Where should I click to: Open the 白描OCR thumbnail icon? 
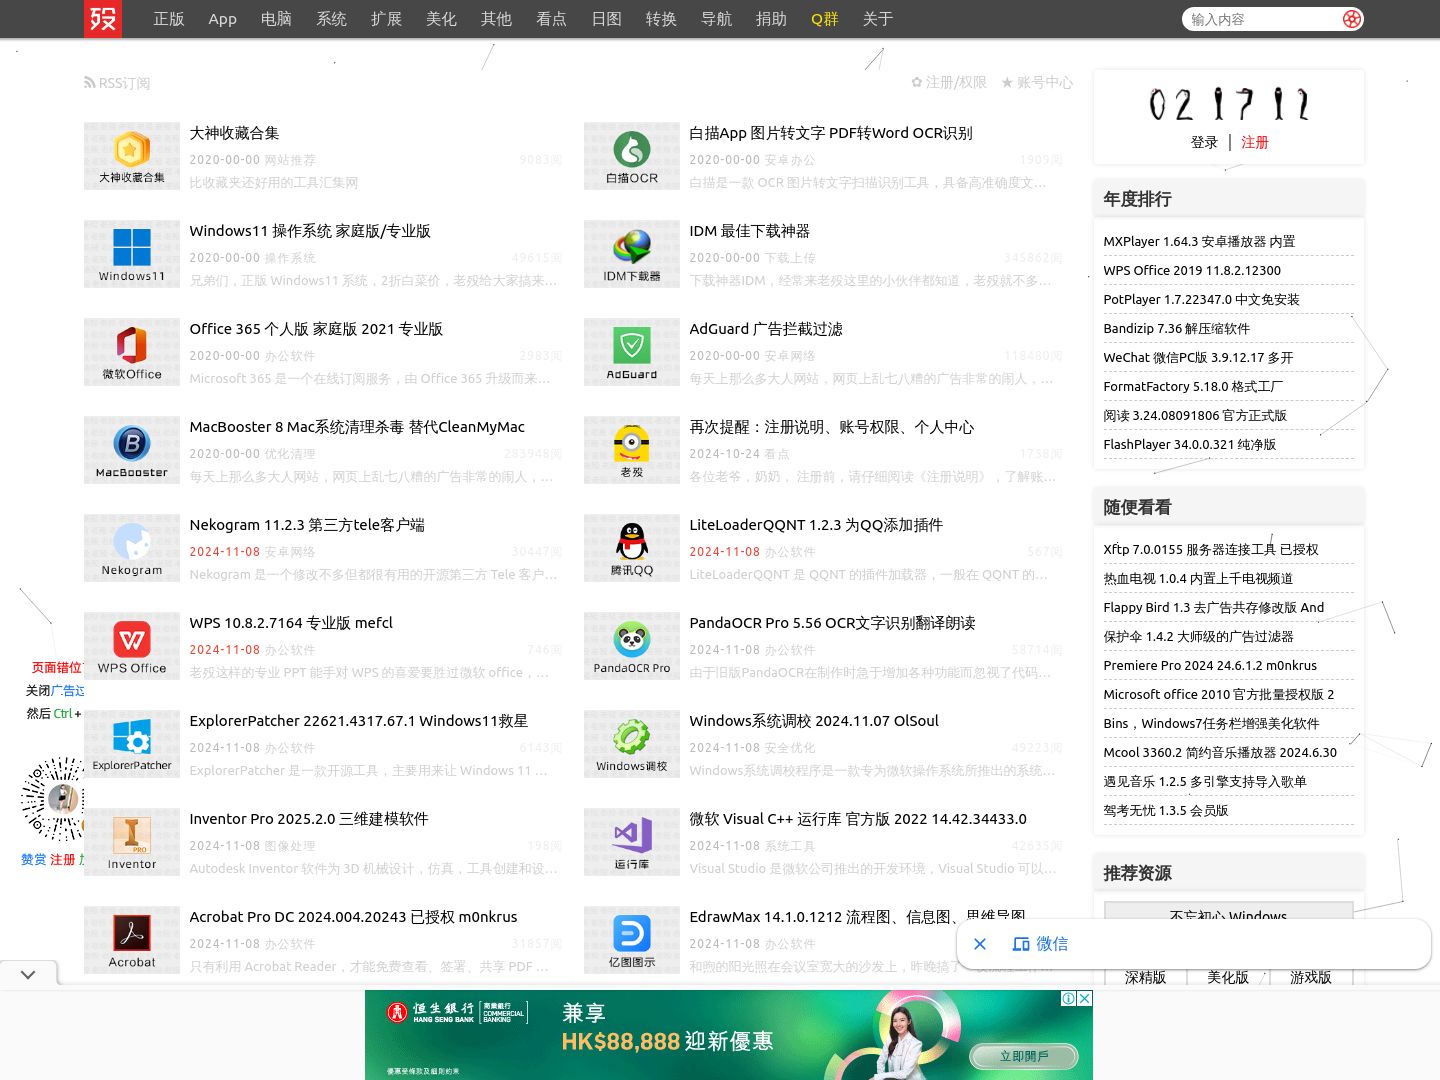(632, 156)
